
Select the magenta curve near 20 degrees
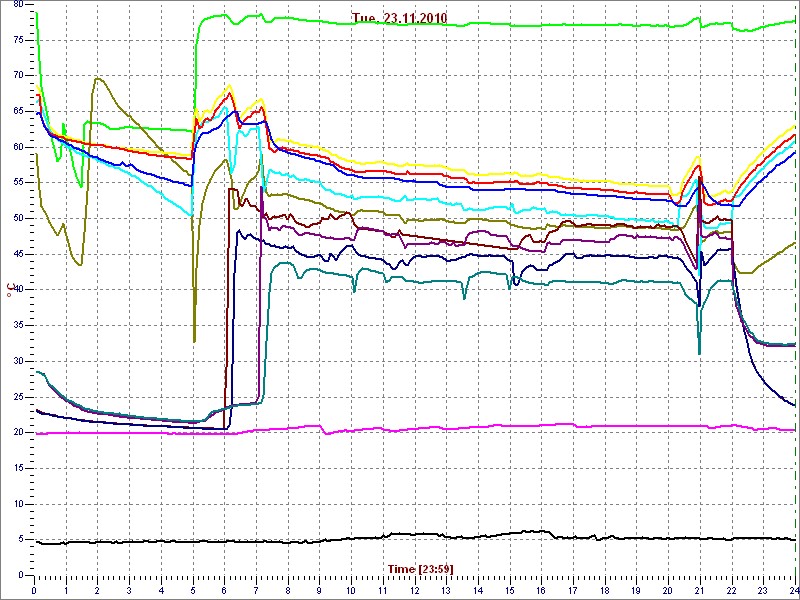click(400, 429)
